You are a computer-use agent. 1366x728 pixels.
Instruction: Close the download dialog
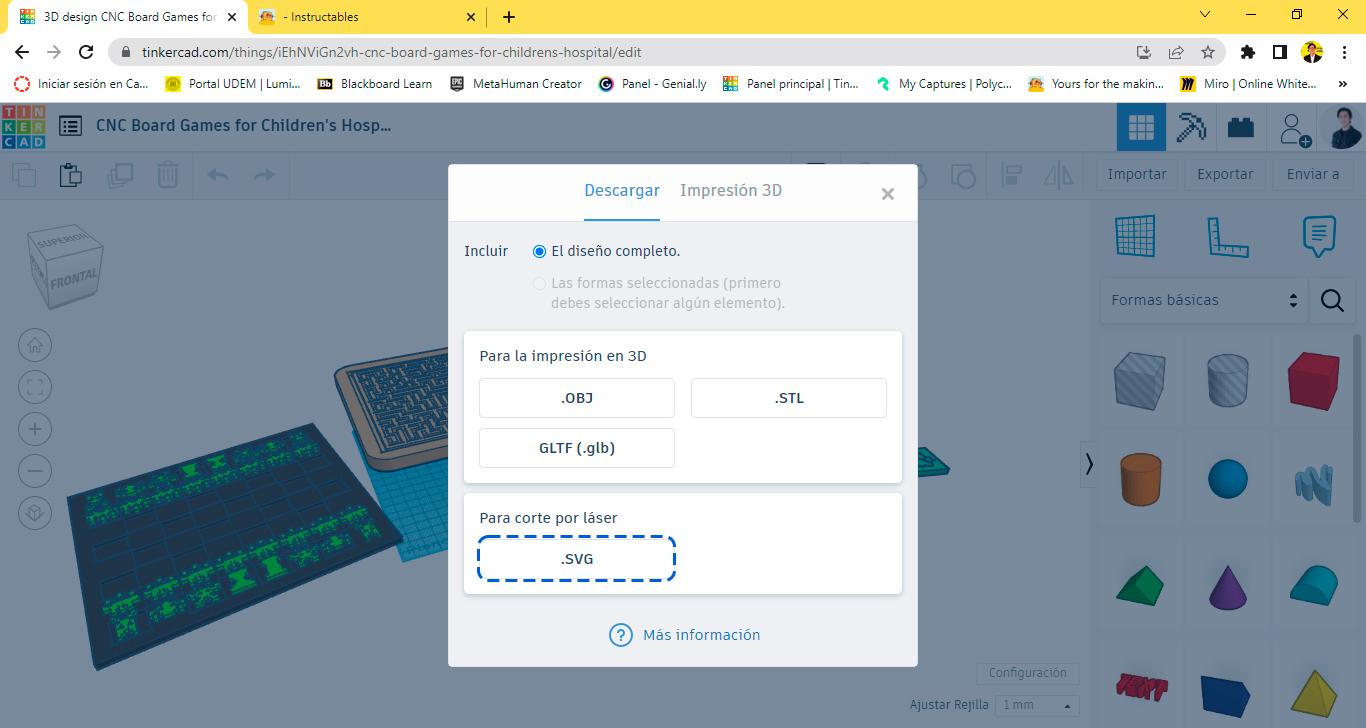point(887,194)
